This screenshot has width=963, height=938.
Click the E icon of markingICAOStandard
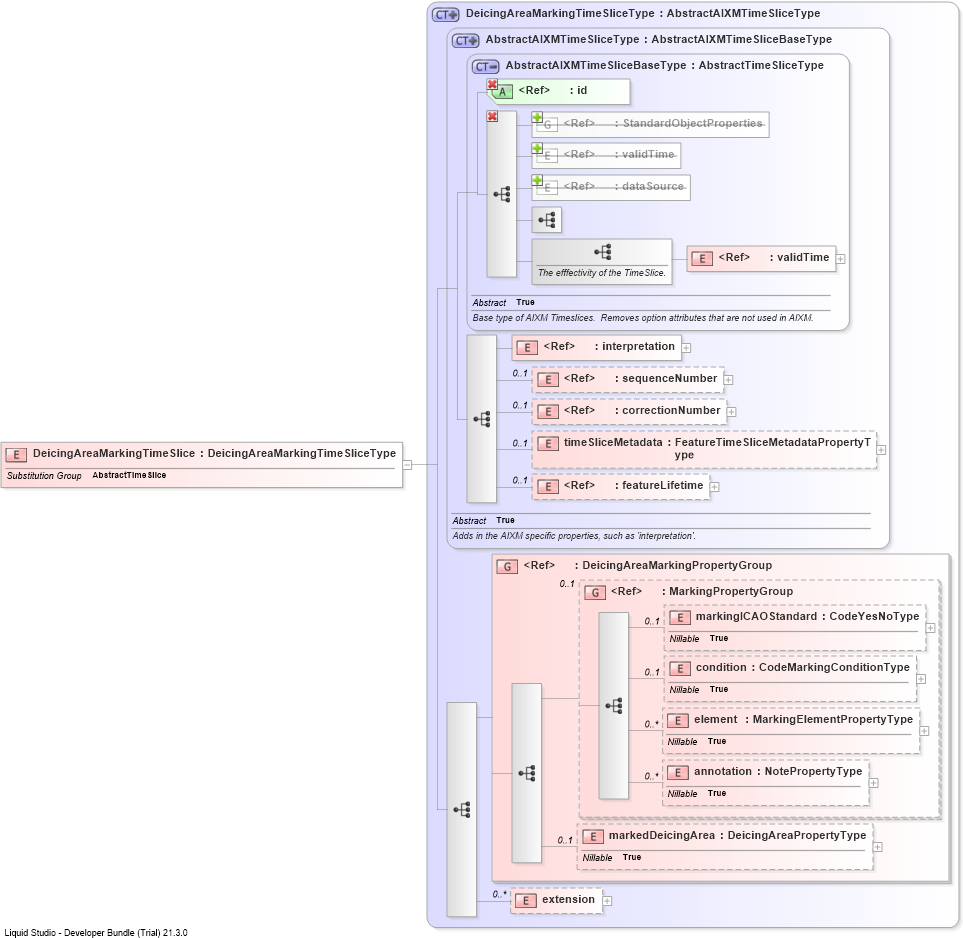[679, 618]
